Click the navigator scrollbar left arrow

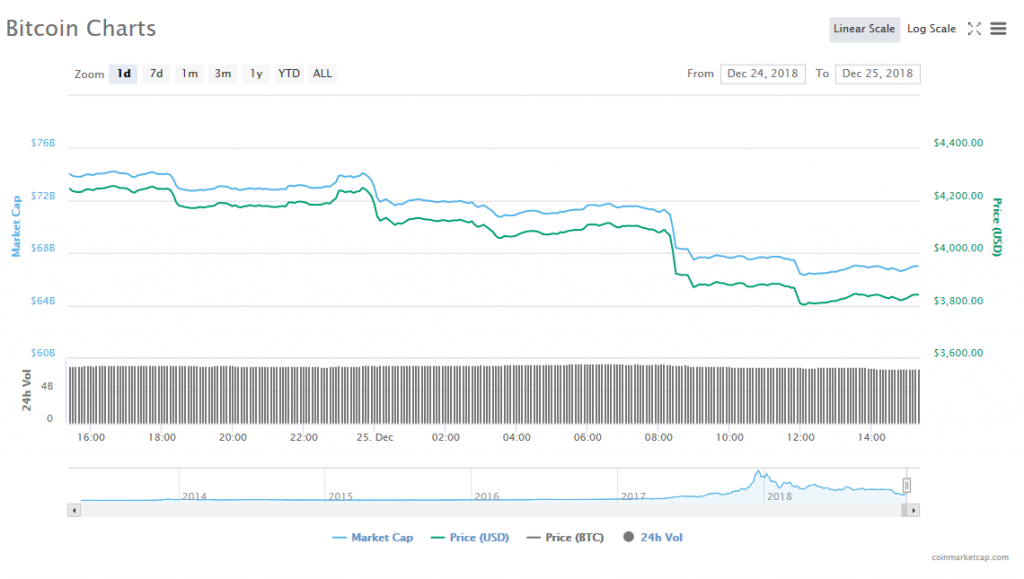tap(73, 510)
